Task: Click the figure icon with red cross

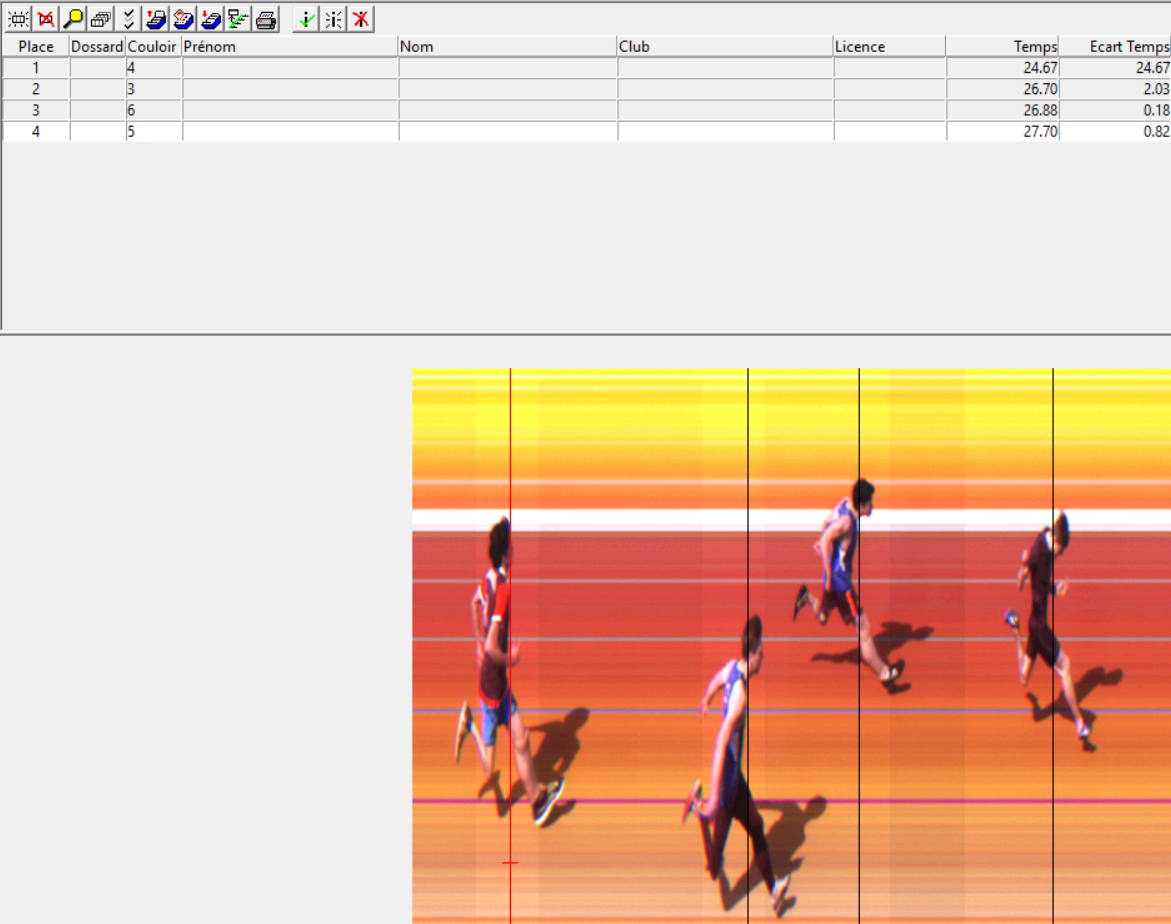Action: pos(361,19)
